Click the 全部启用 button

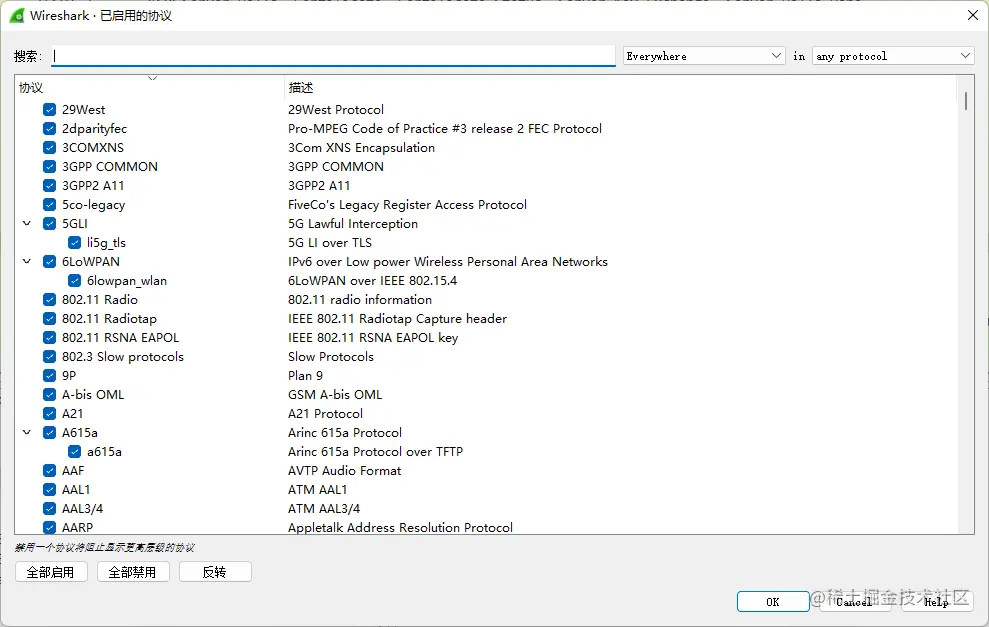(x=50, y=571)
